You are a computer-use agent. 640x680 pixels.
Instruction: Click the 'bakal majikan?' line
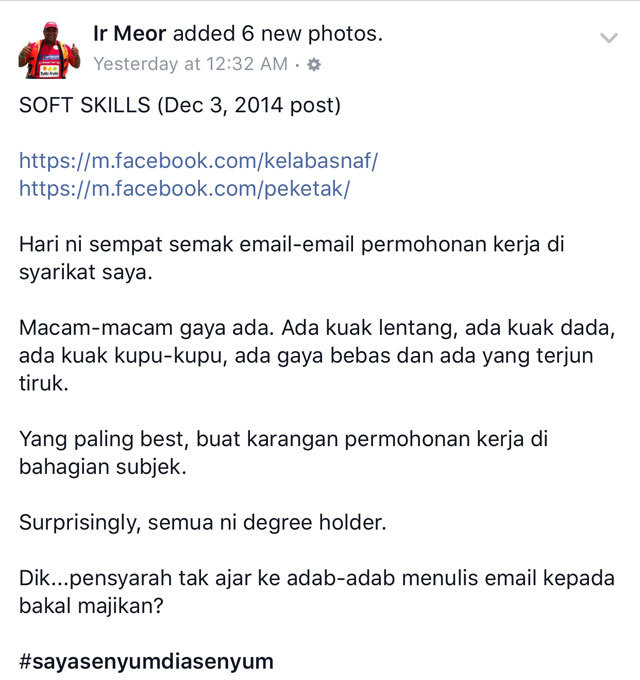91,606
